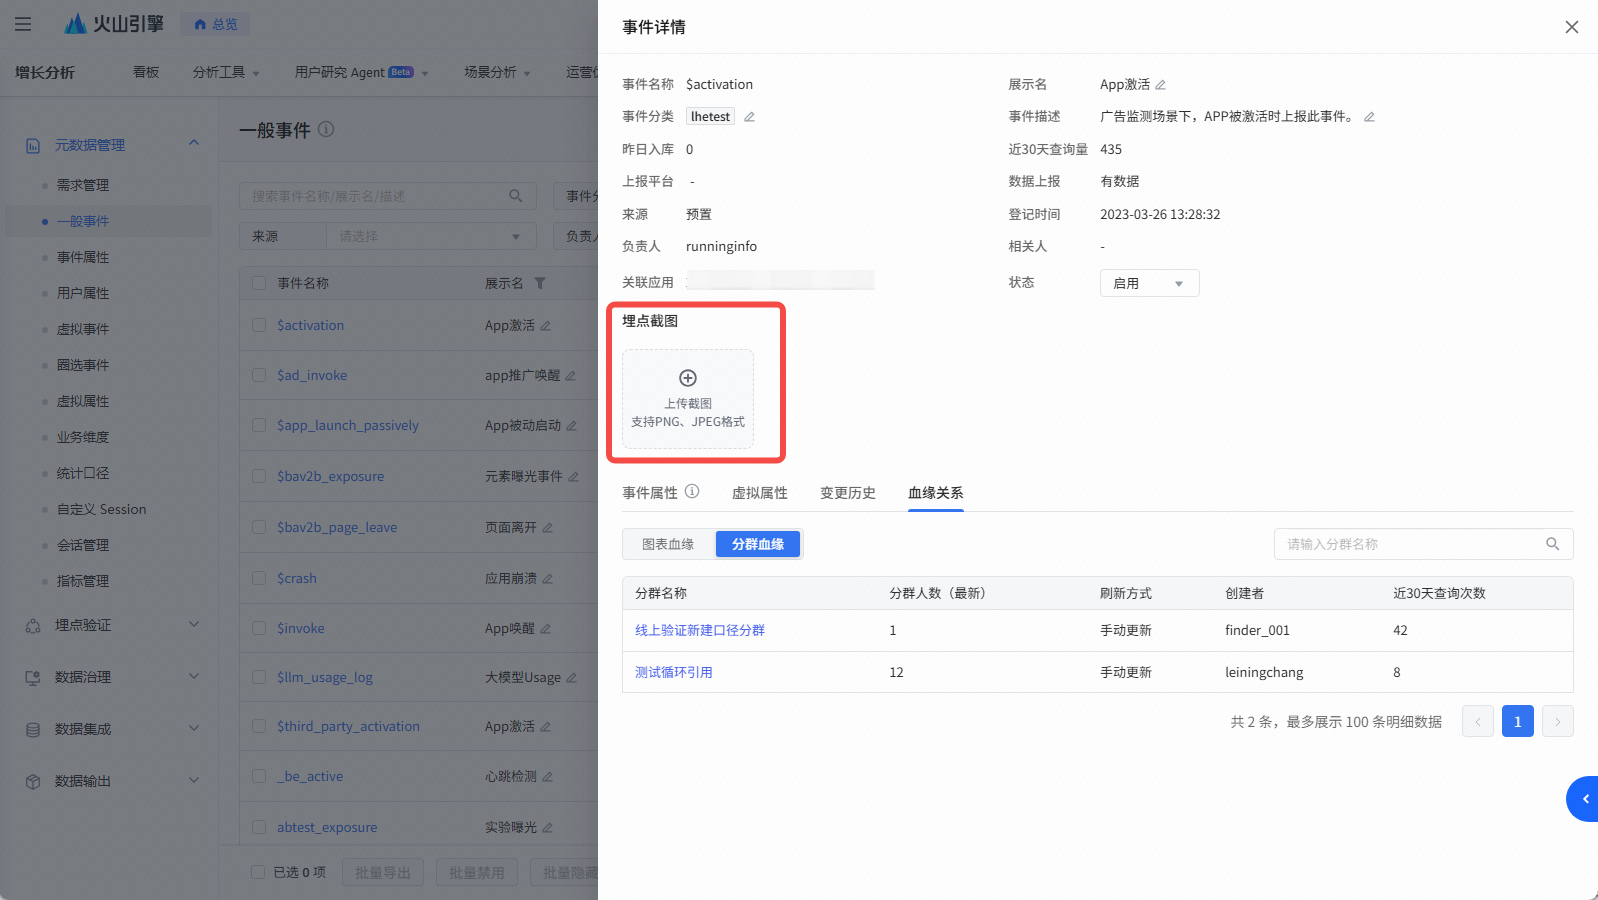Click the pencil icon beside event description

pyautogui.click(x=1369, y=117)
